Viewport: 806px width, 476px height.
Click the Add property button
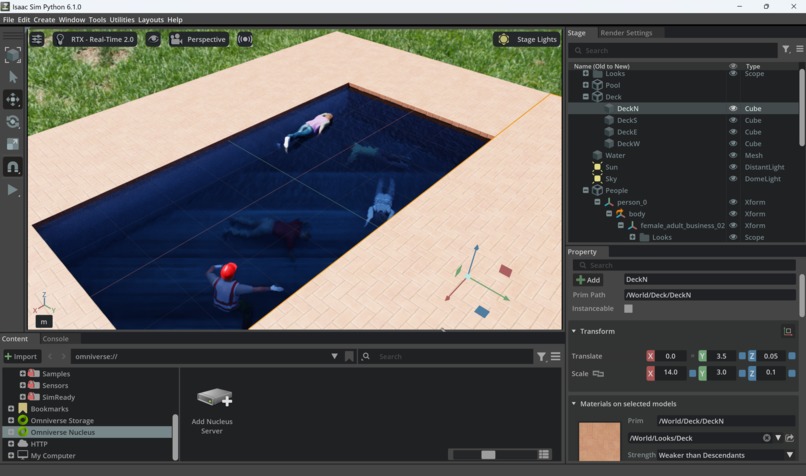tap(588, 280)
